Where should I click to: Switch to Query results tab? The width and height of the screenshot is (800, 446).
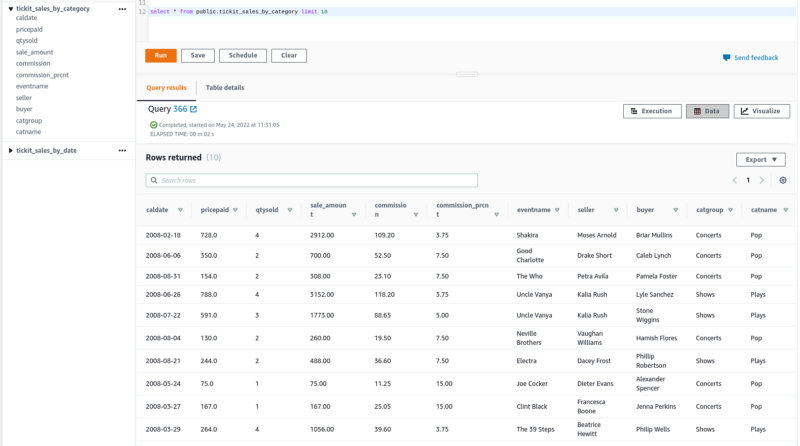(x=166, y=88)
